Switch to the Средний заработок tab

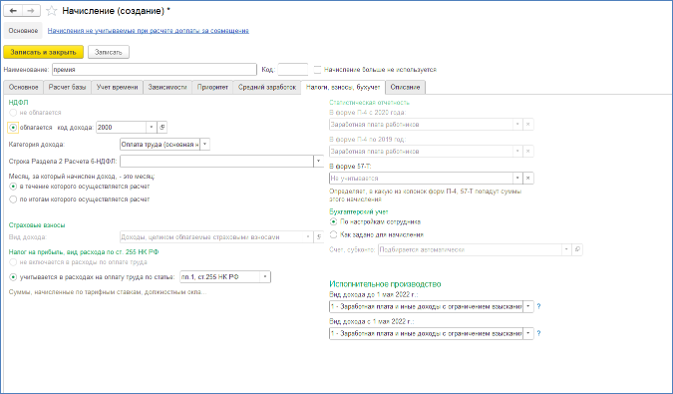click(267, 87)
